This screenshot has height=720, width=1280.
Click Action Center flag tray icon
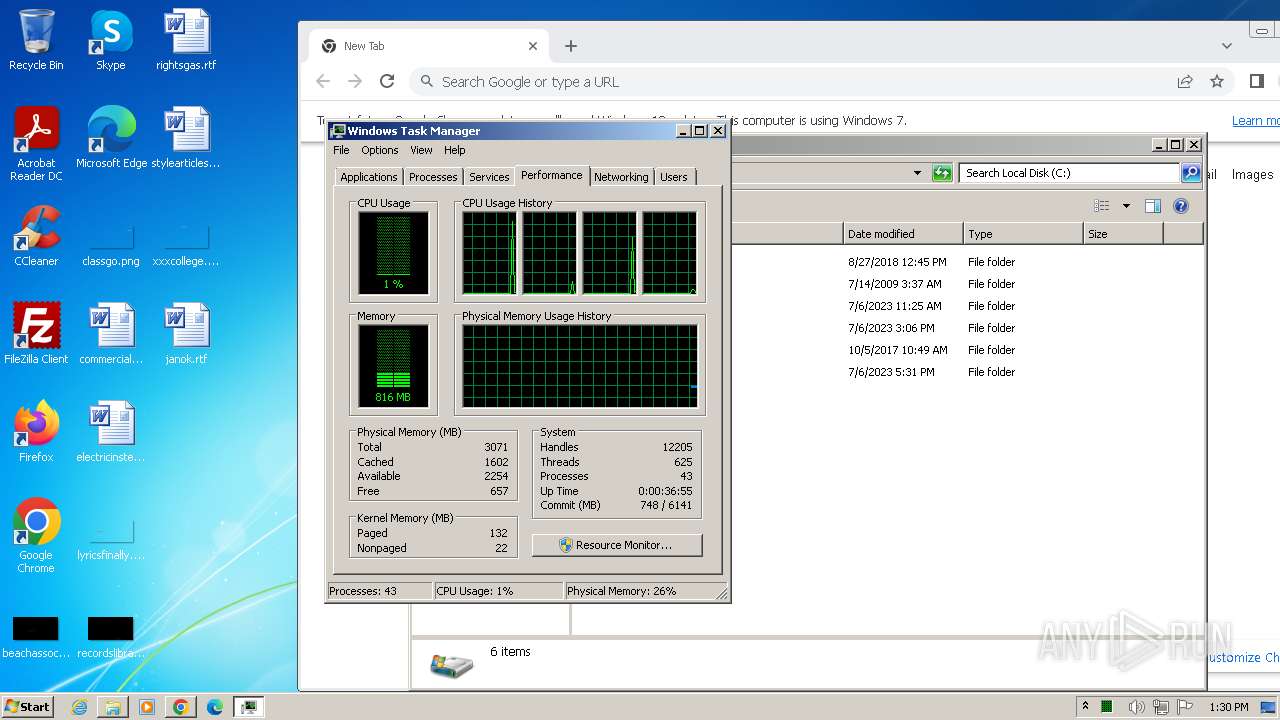coord(1184,707)
